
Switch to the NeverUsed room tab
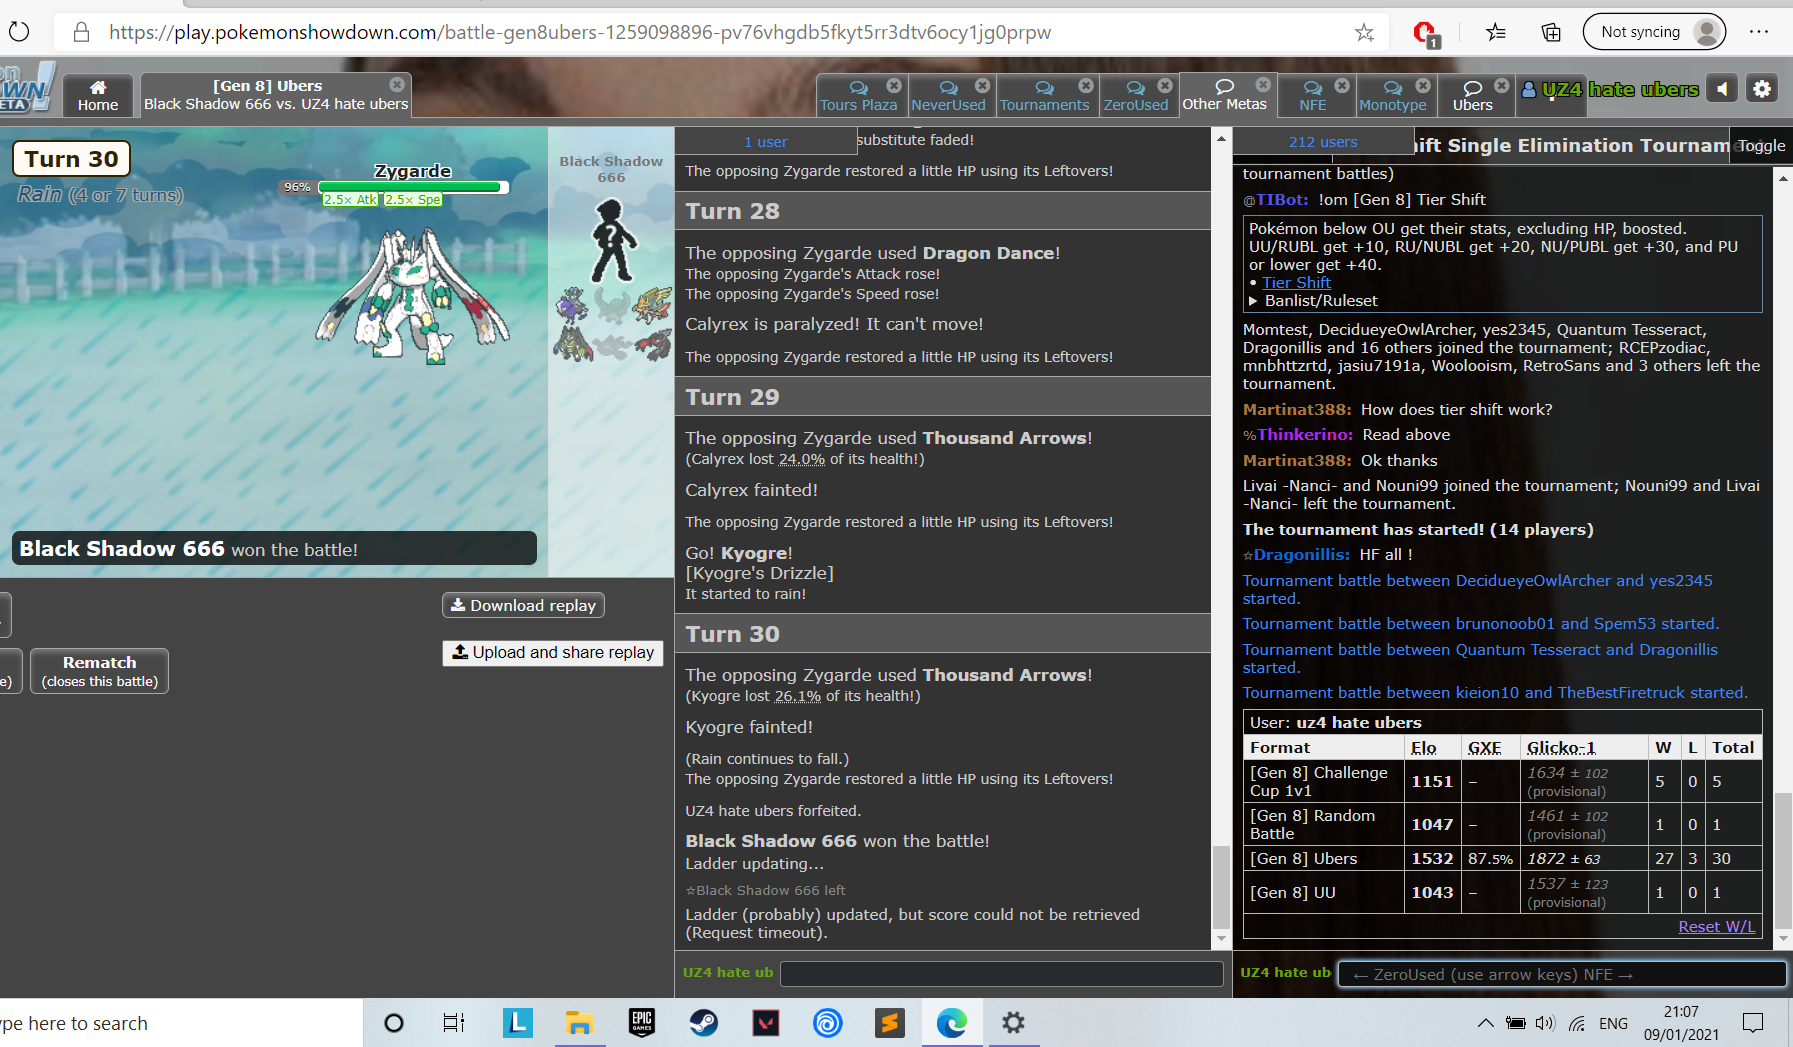[948, 95]
